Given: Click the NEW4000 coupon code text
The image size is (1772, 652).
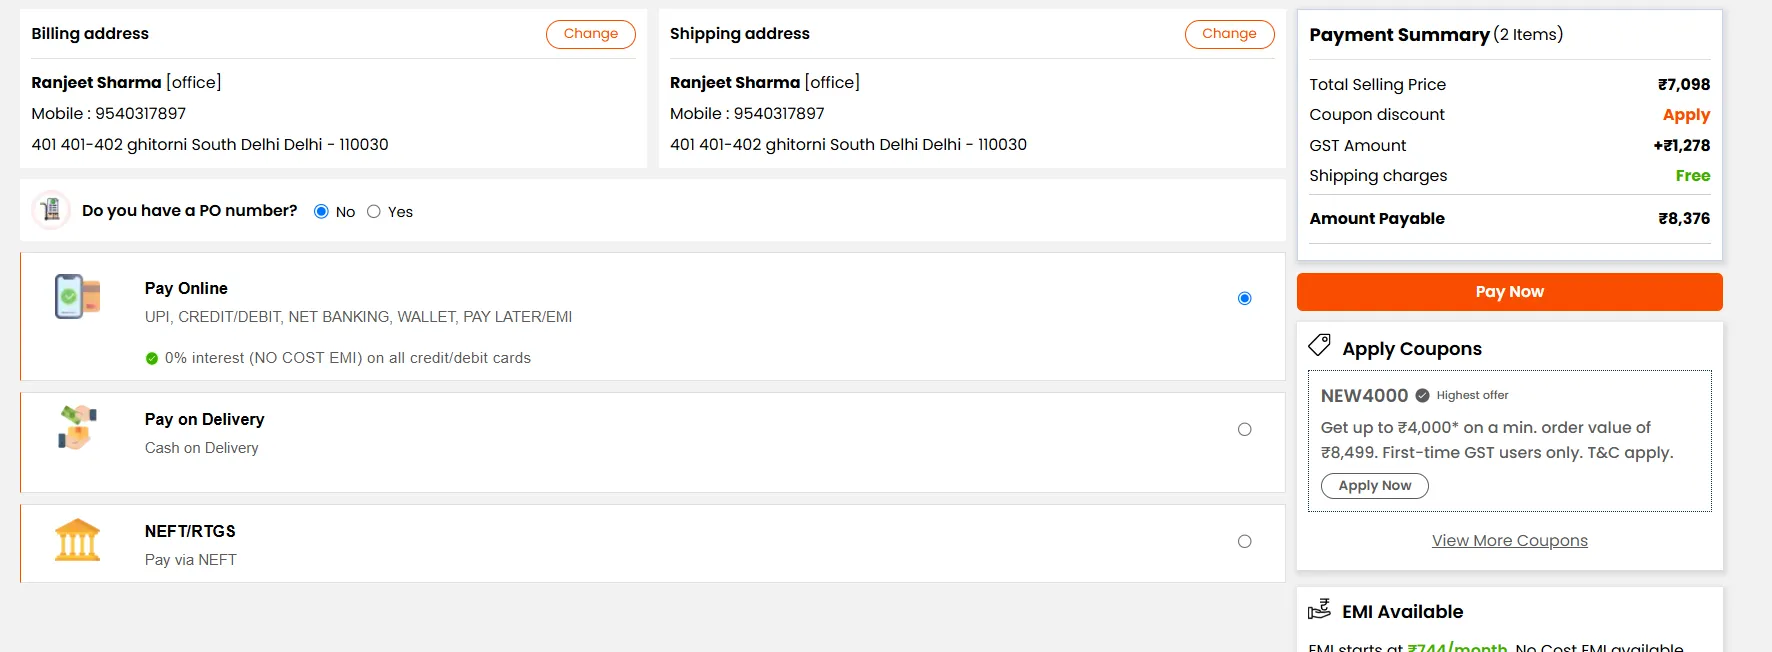Looking at the screenshot, I should pos(1364,396).
